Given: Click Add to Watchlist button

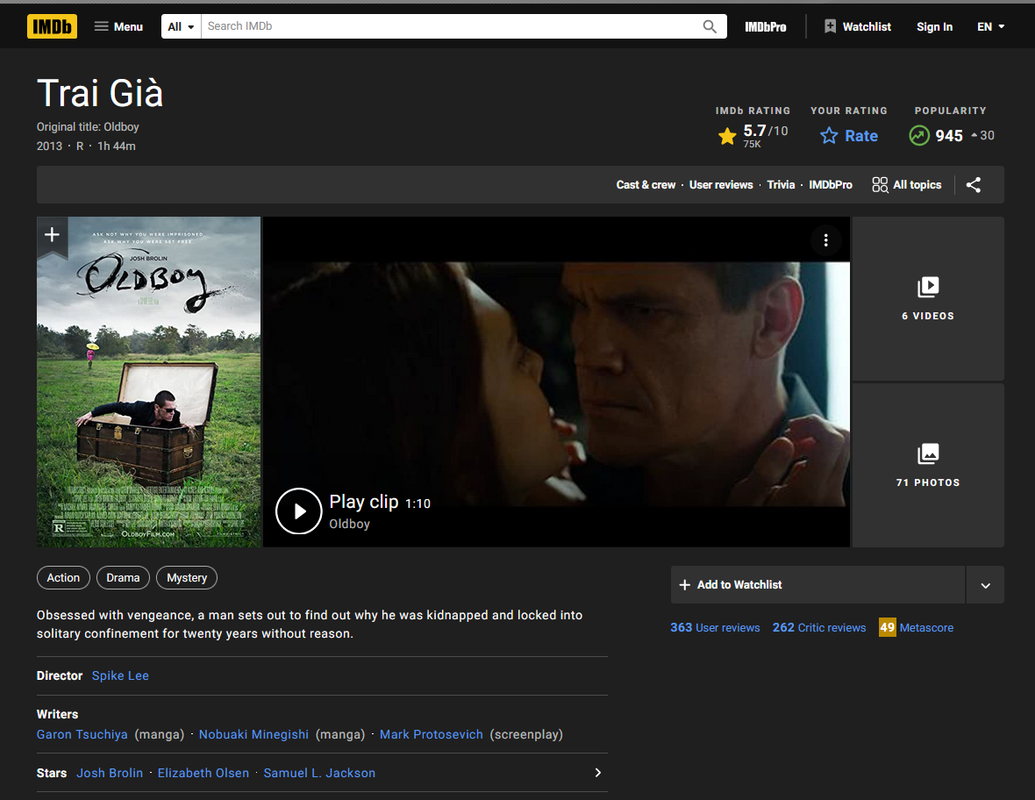Looking at the screenshot, I should coord(818,585).
